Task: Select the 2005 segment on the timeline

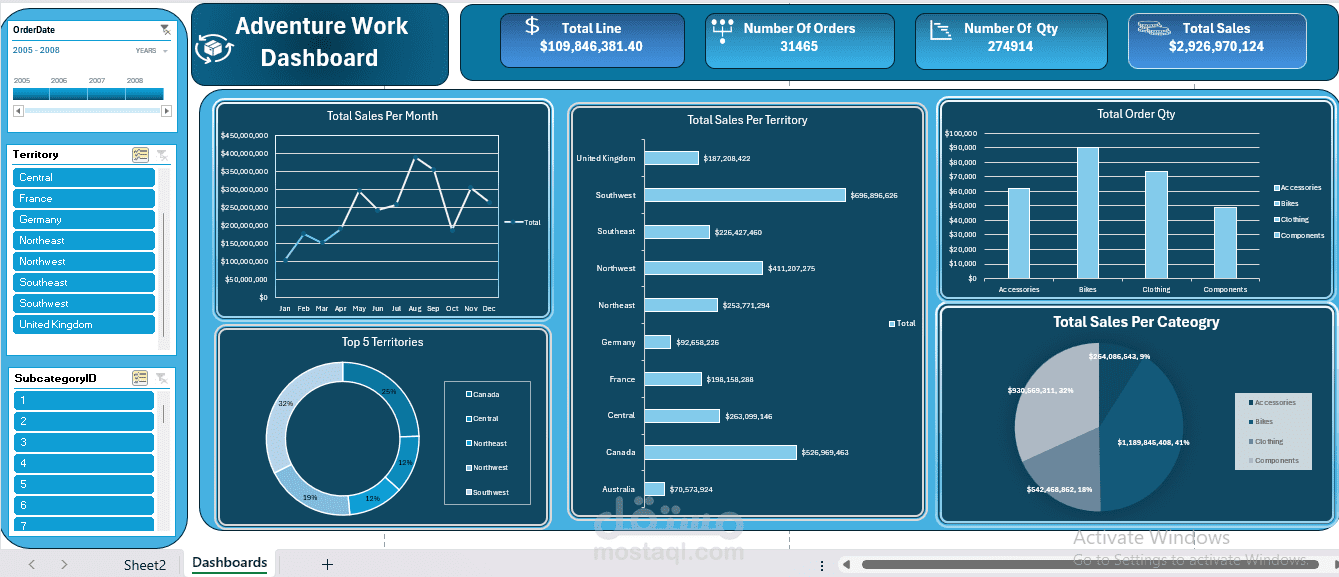Action: click(x=31, y=94)
